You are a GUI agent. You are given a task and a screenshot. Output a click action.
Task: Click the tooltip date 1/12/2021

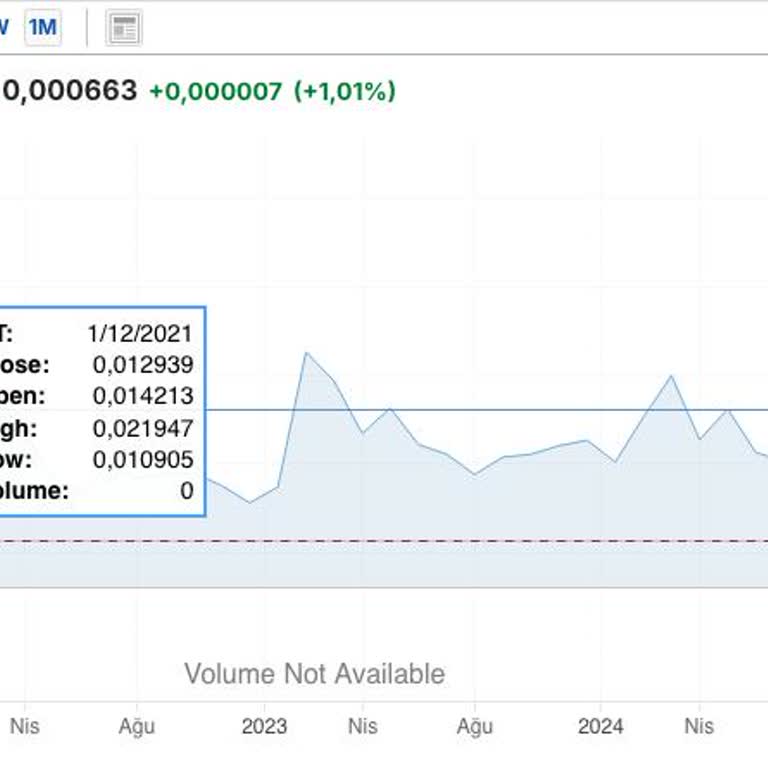coord(140,334)
